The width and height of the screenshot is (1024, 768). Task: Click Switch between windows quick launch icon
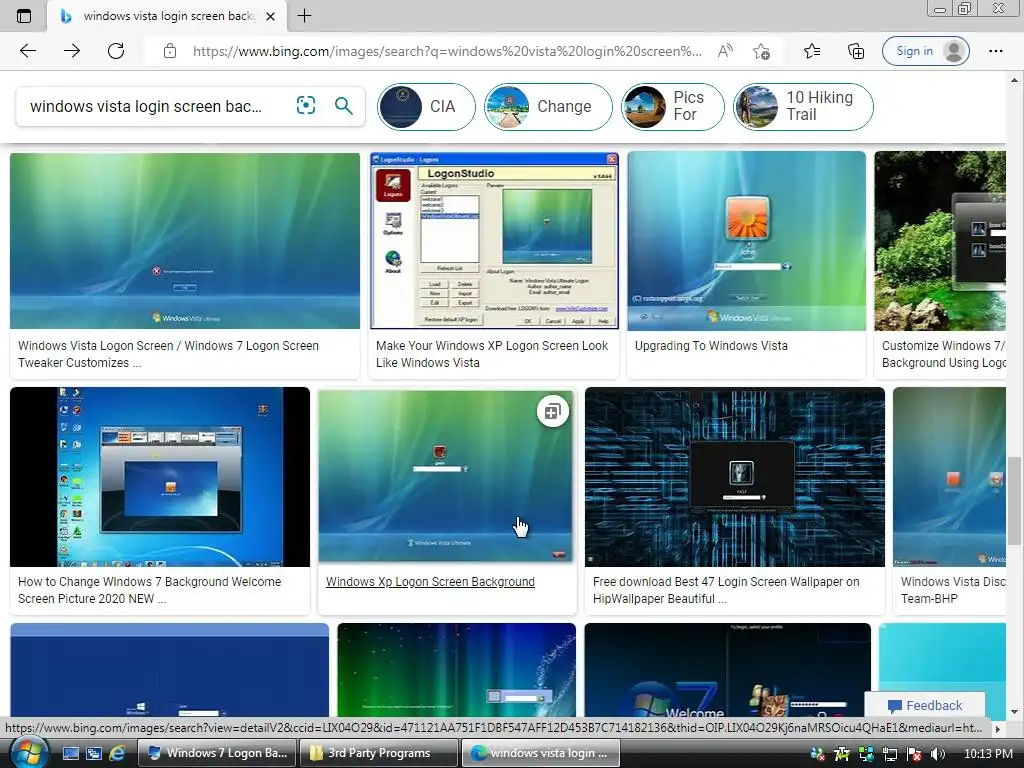(x=93, y=753)
